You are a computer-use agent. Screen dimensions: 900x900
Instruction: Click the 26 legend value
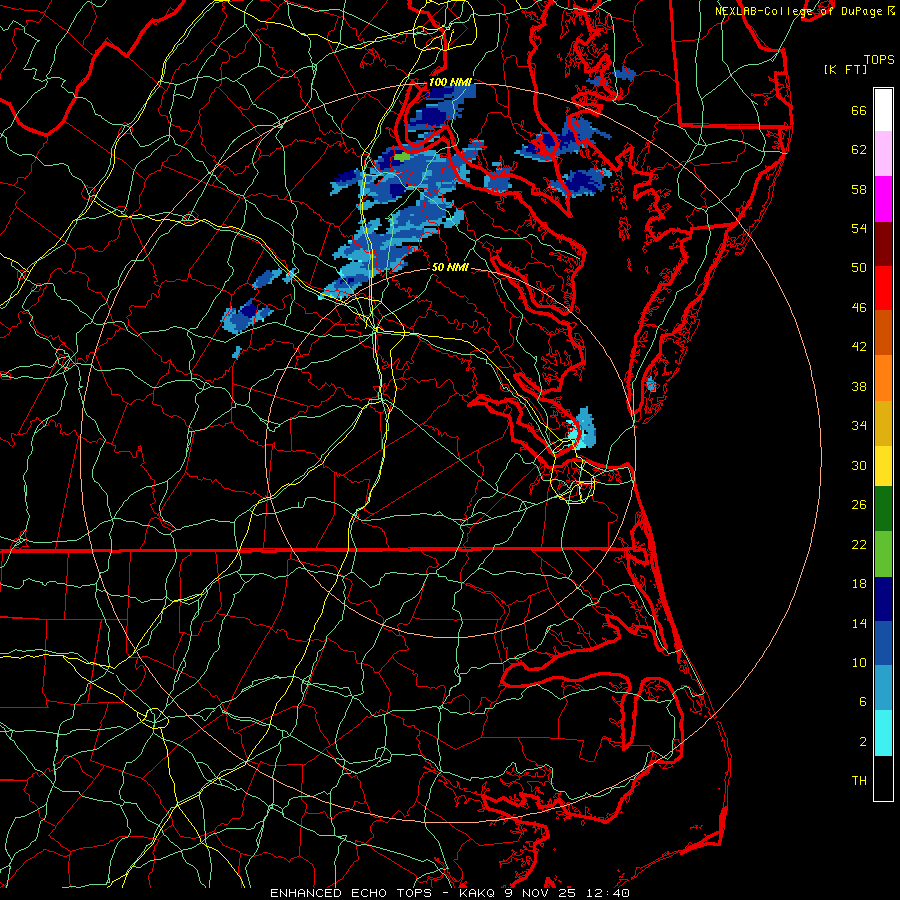pyautogui.click(x=859, y=505)
